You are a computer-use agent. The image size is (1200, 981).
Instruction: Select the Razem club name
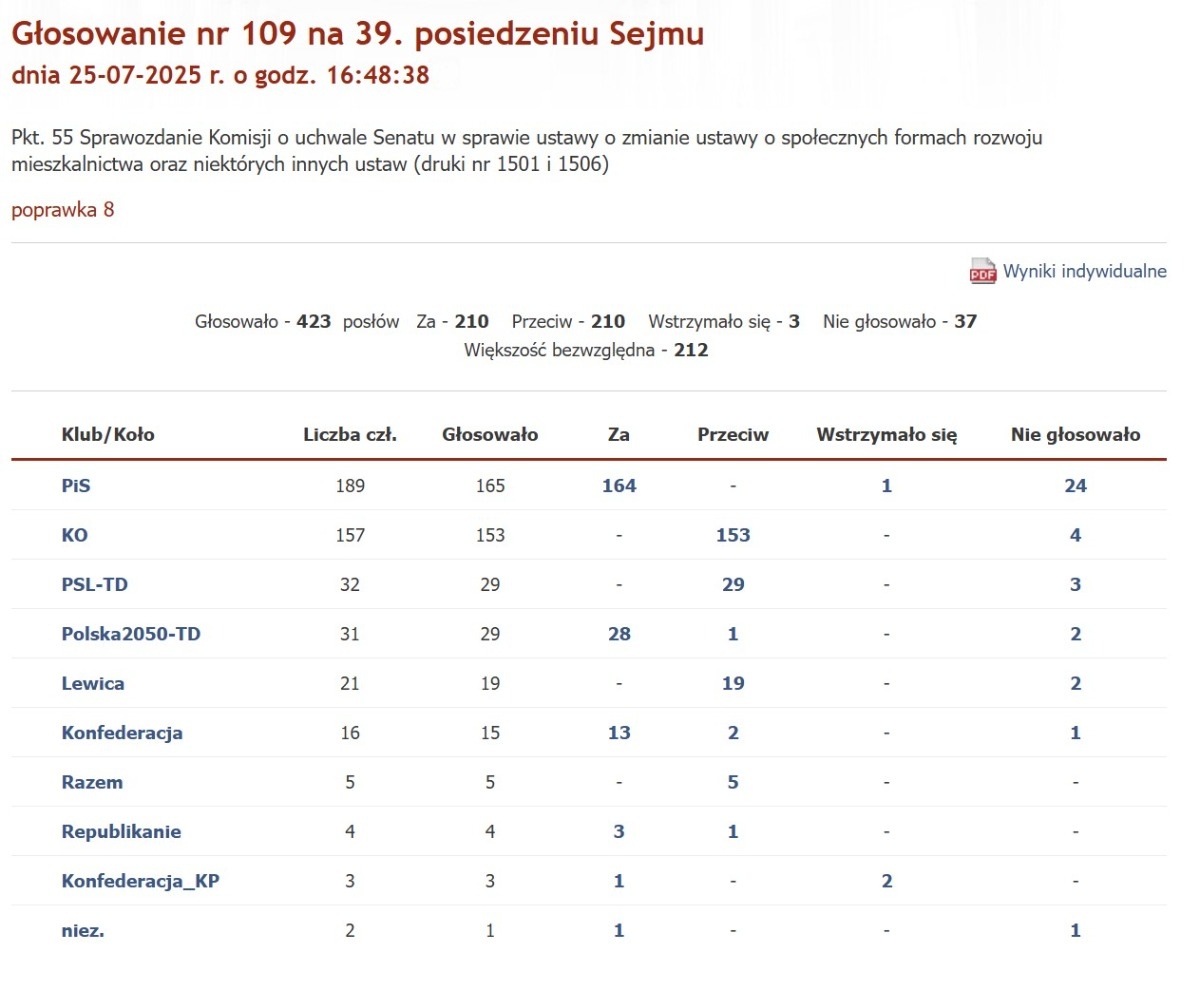pyautogui.click(x=92, y=782)
